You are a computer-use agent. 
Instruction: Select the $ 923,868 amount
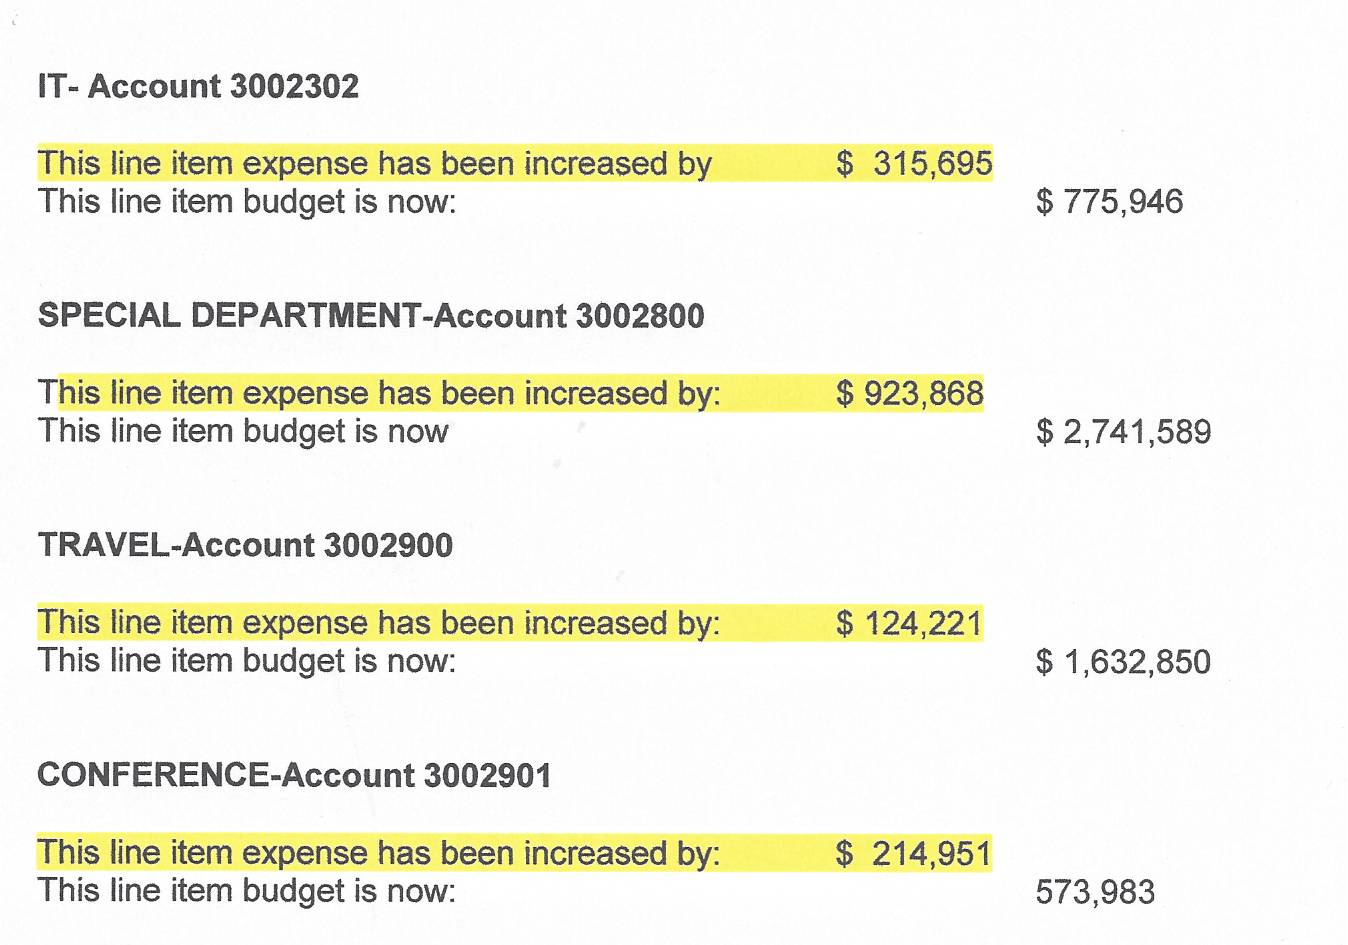910,393
